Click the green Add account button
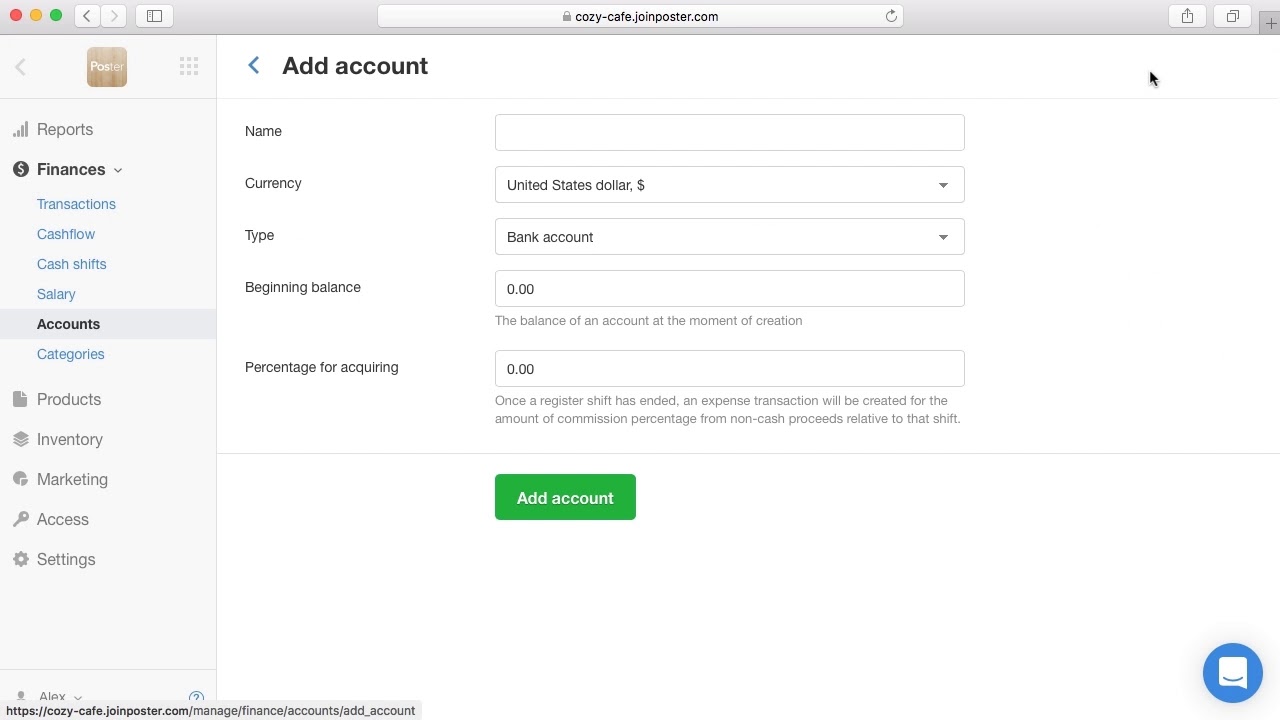The image size is (1280, 720). point(565,497)
